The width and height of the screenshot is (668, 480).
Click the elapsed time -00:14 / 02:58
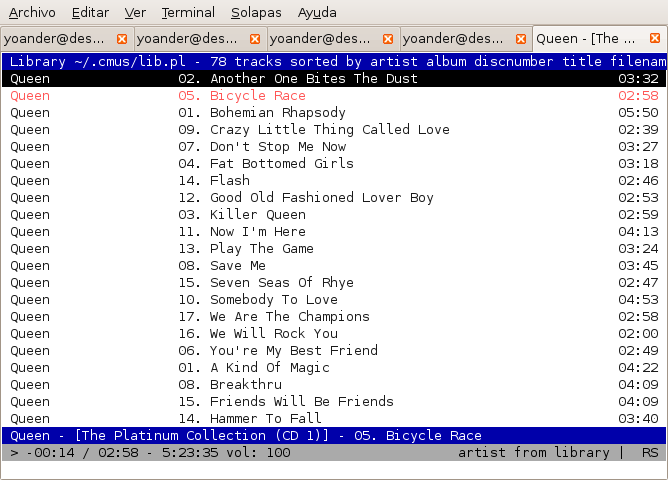point(83,453)
